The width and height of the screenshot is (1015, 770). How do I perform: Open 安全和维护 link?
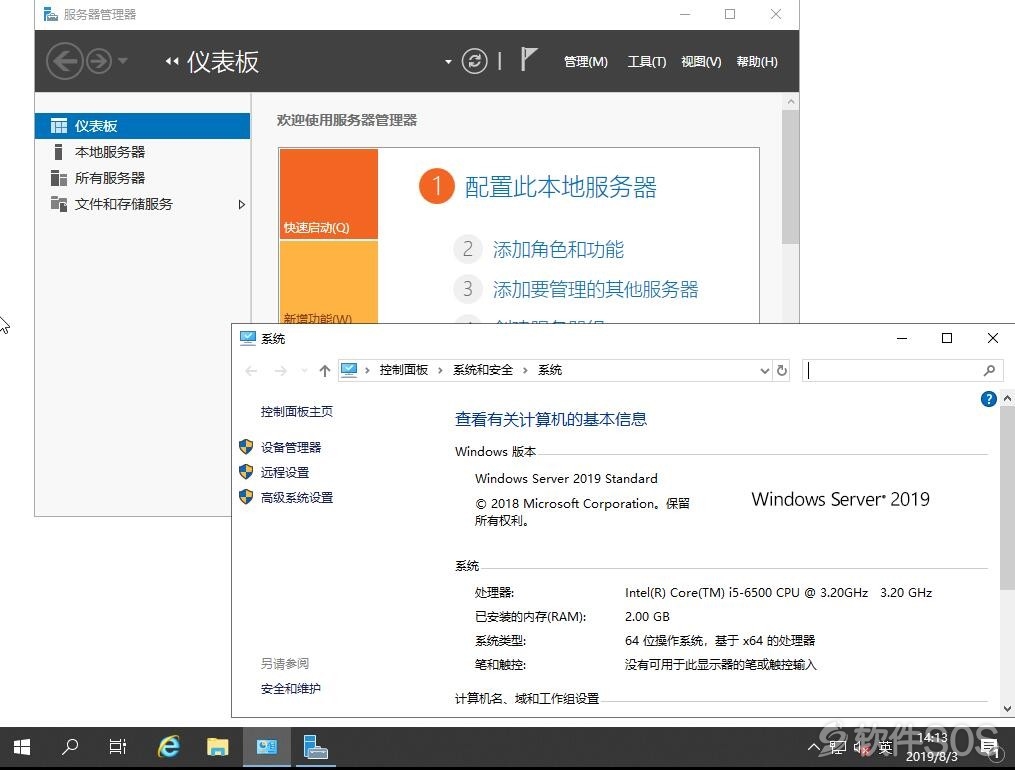pyautogui.click(x=291, y=688)
